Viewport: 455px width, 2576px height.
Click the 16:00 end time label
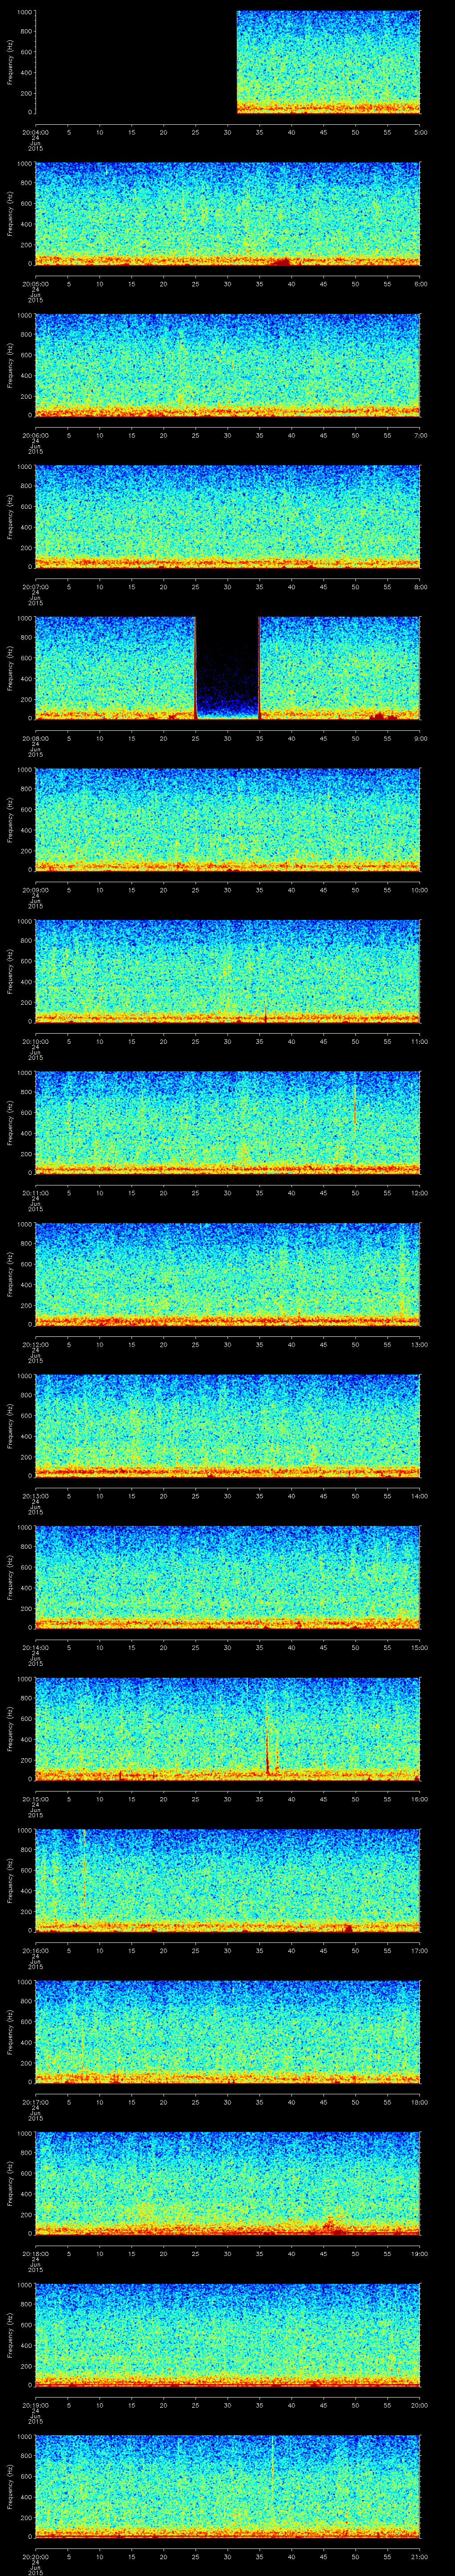(419, 1798)
